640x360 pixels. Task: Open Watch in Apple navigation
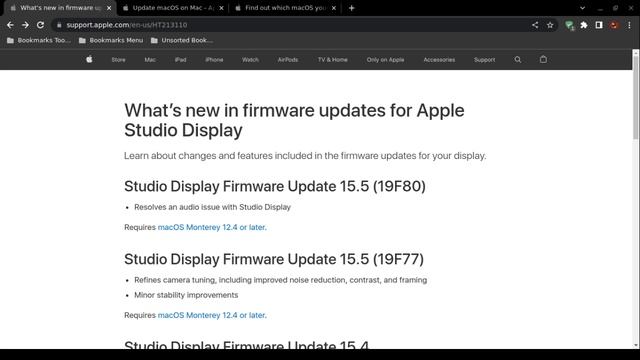pos(250,60)
